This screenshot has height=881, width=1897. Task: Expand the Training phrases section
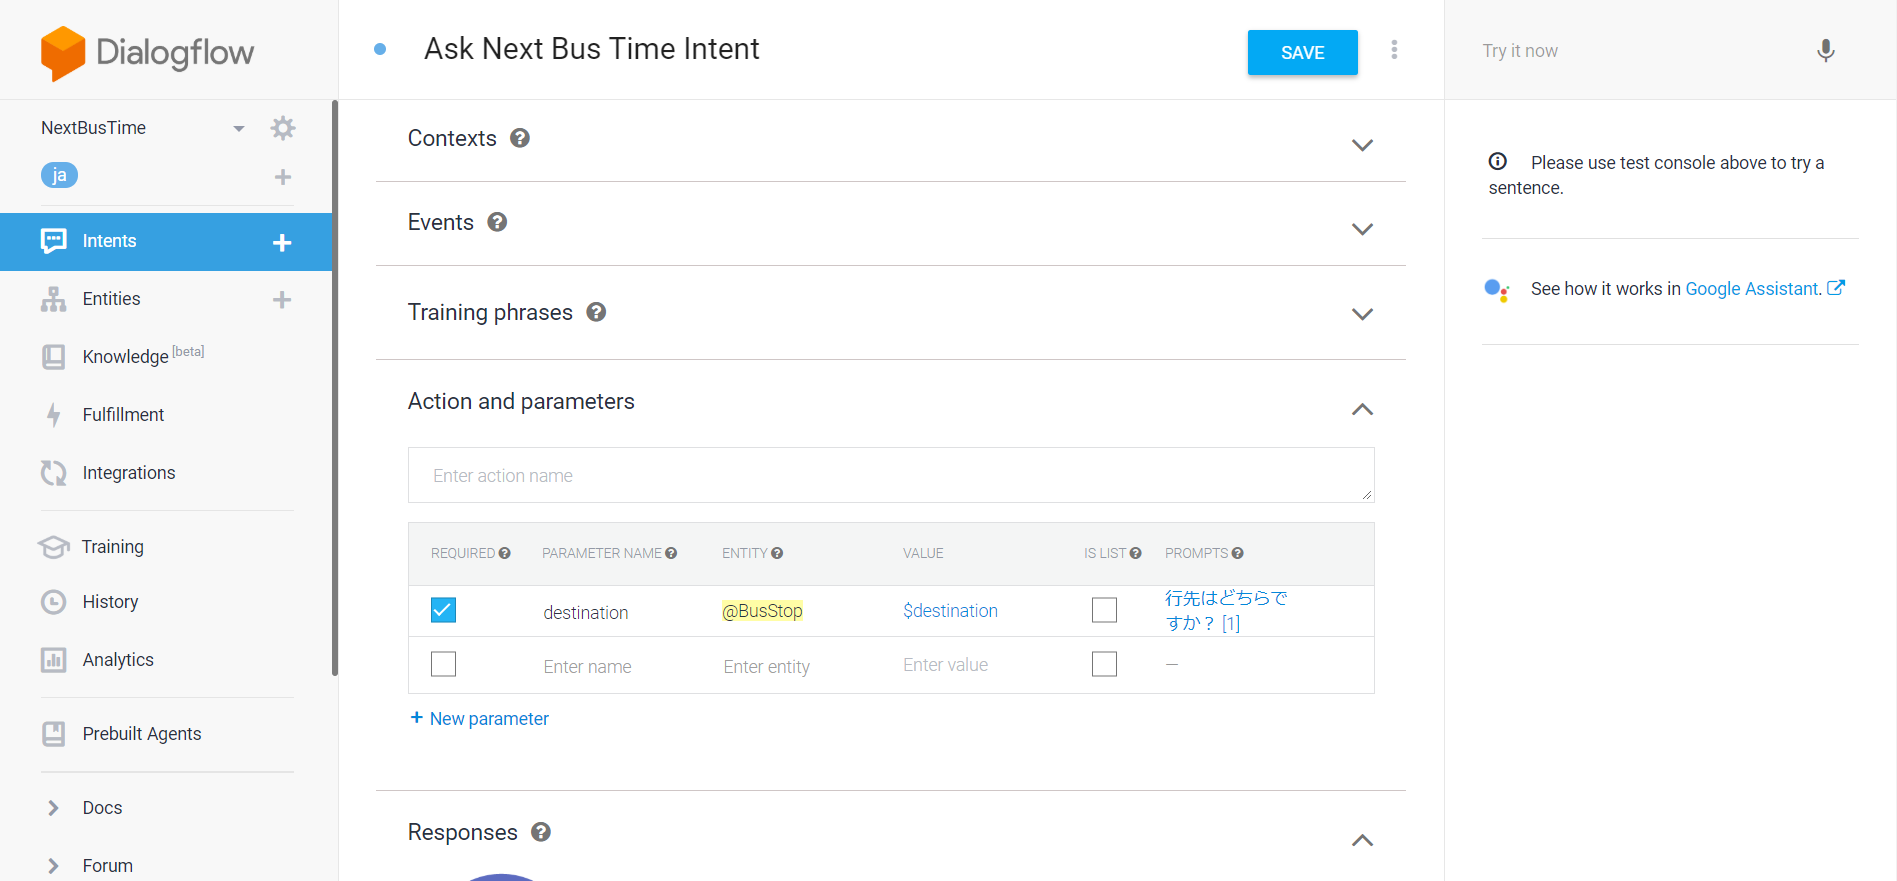pos(1362,314)
